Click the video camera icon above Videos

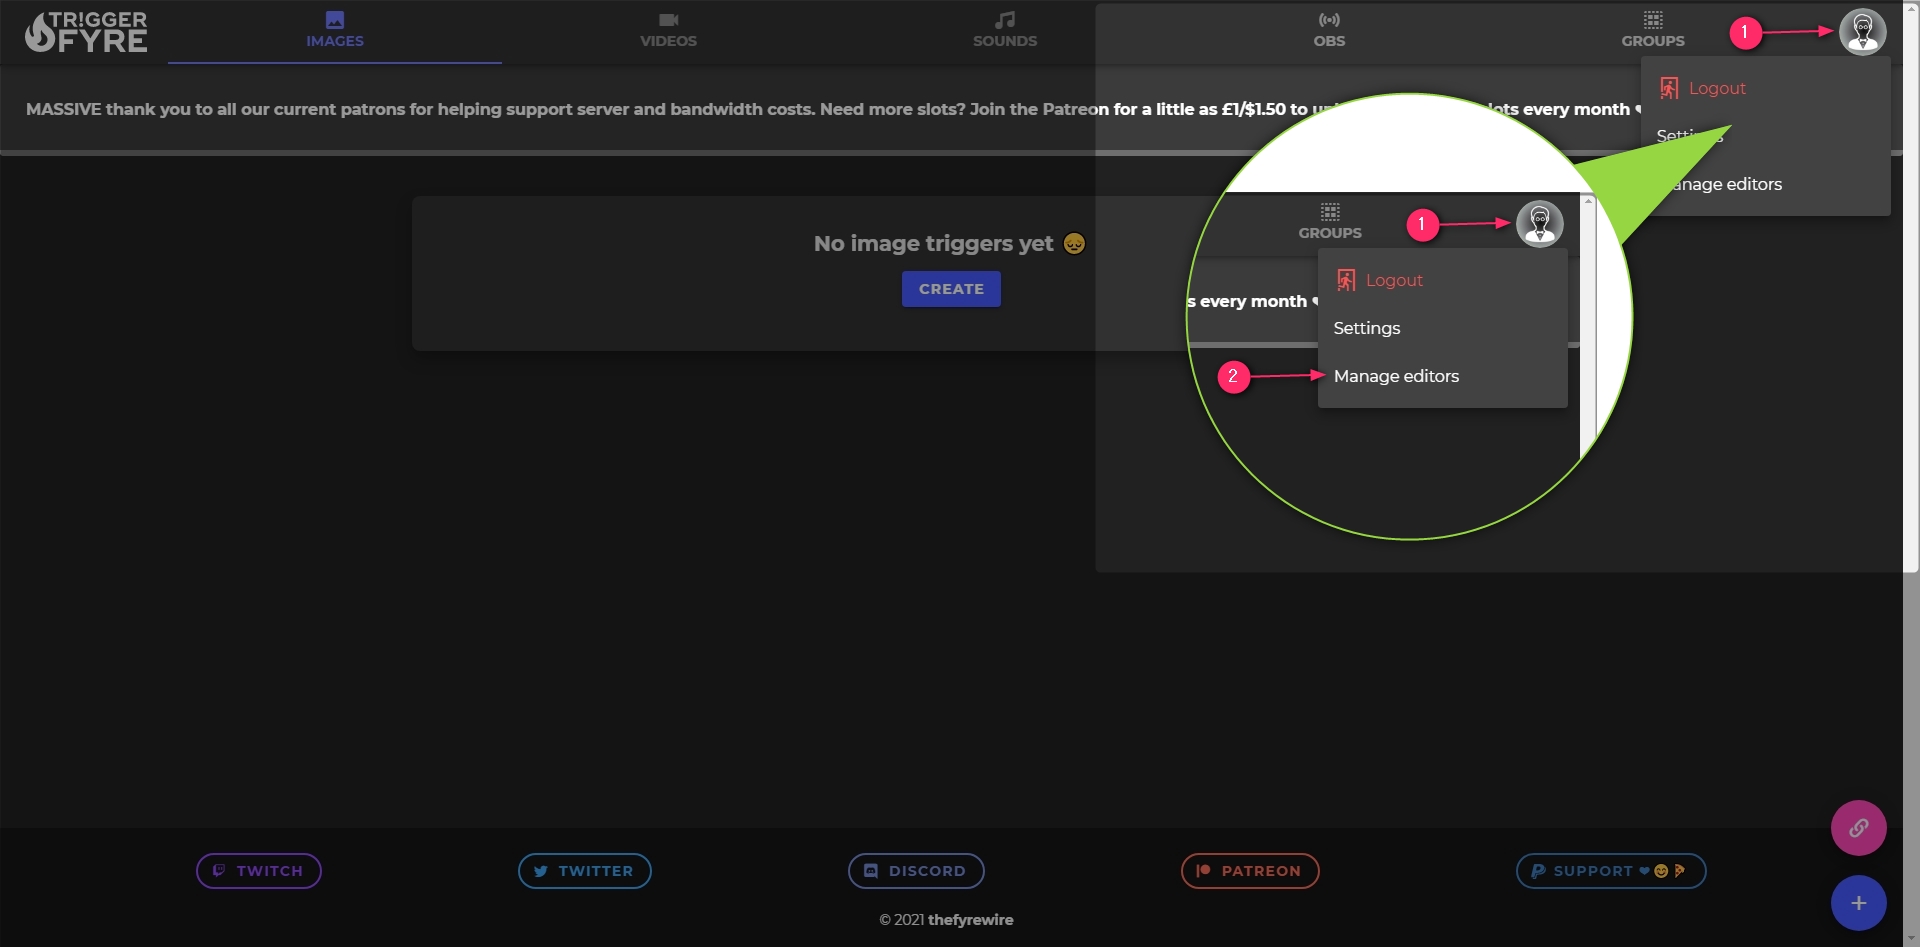(668, 20)
